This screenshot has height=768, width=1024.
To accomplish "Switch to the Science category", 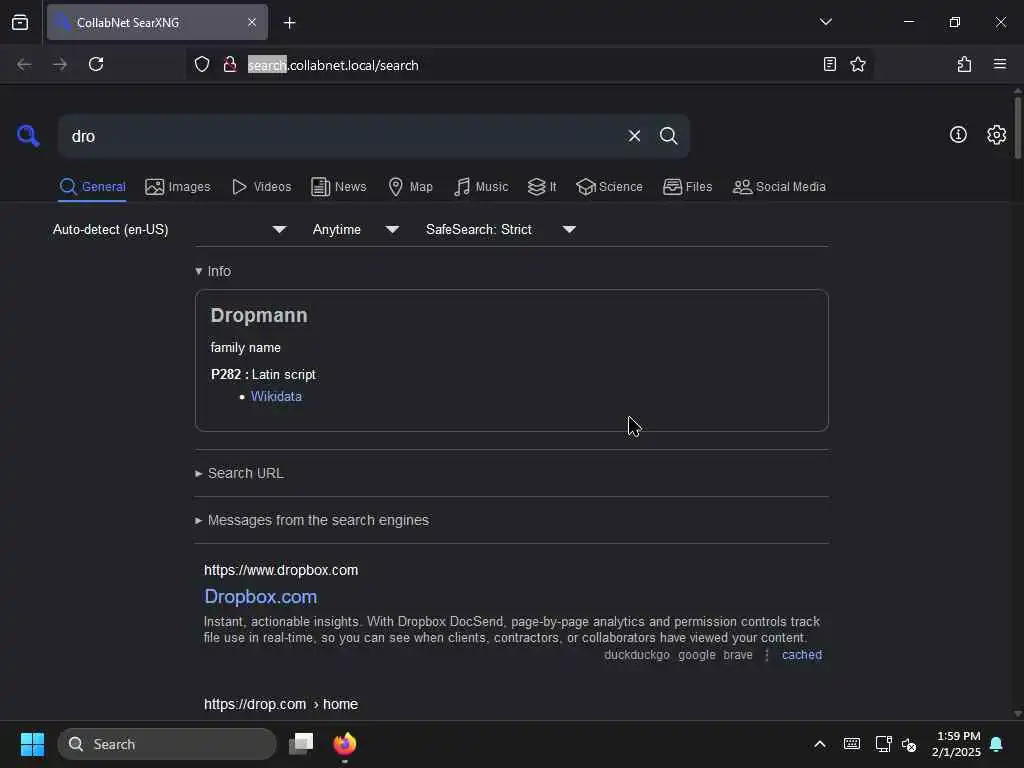I will click(x=609, y=187).
